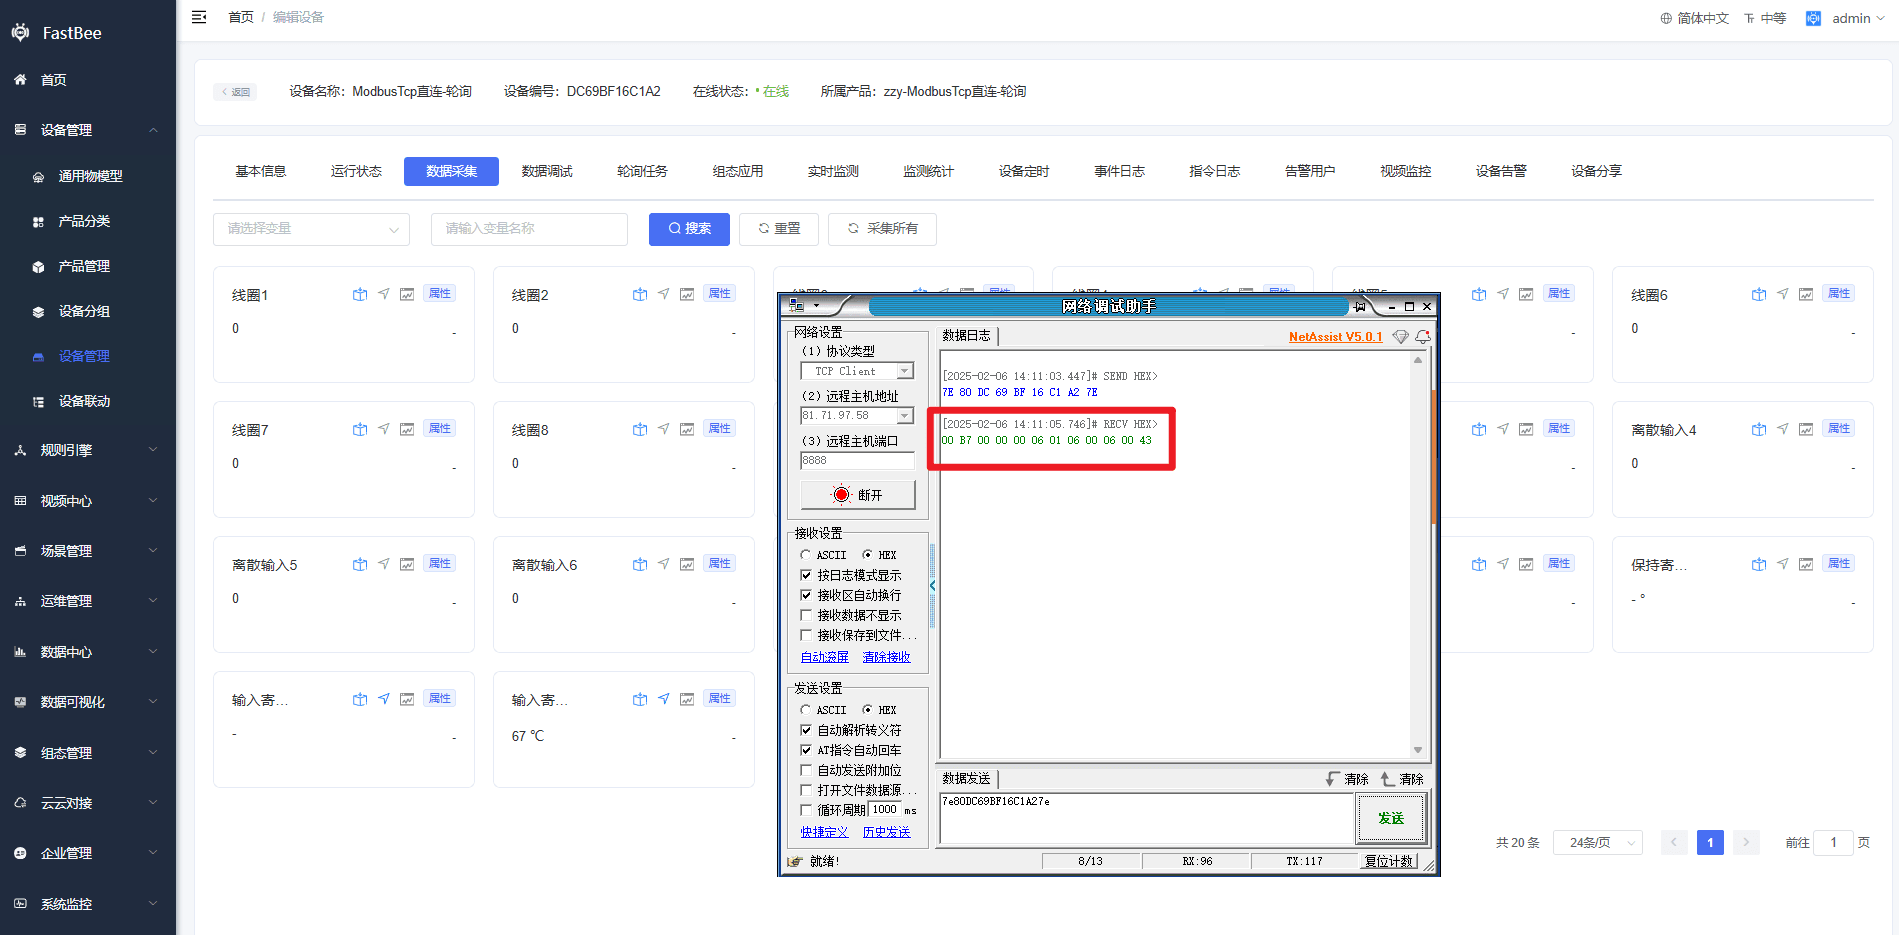Click the 发送 button in NetAssist
The image size is (1899, 935).
[x=1390, y=818]
